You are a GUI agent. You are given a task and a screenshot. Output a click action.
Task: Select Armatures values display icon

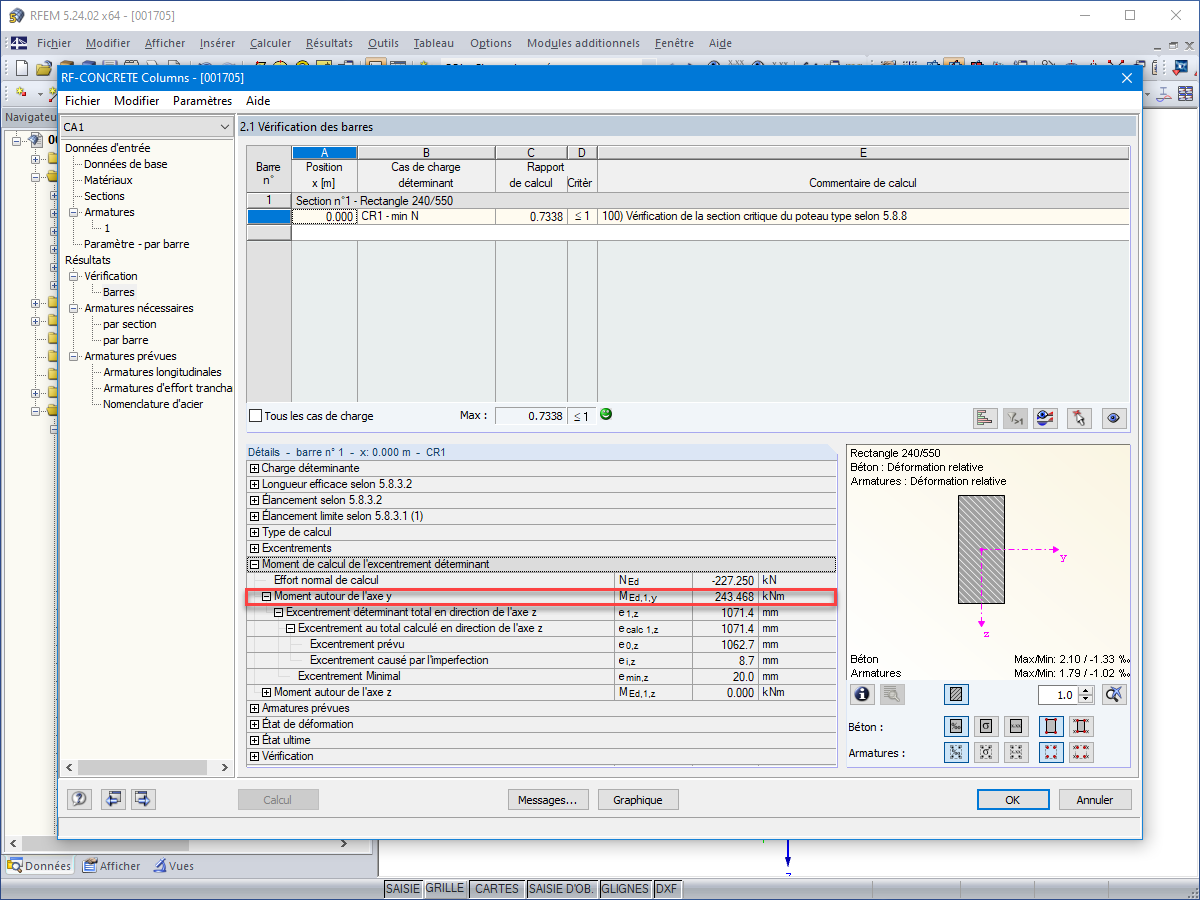1016,753
